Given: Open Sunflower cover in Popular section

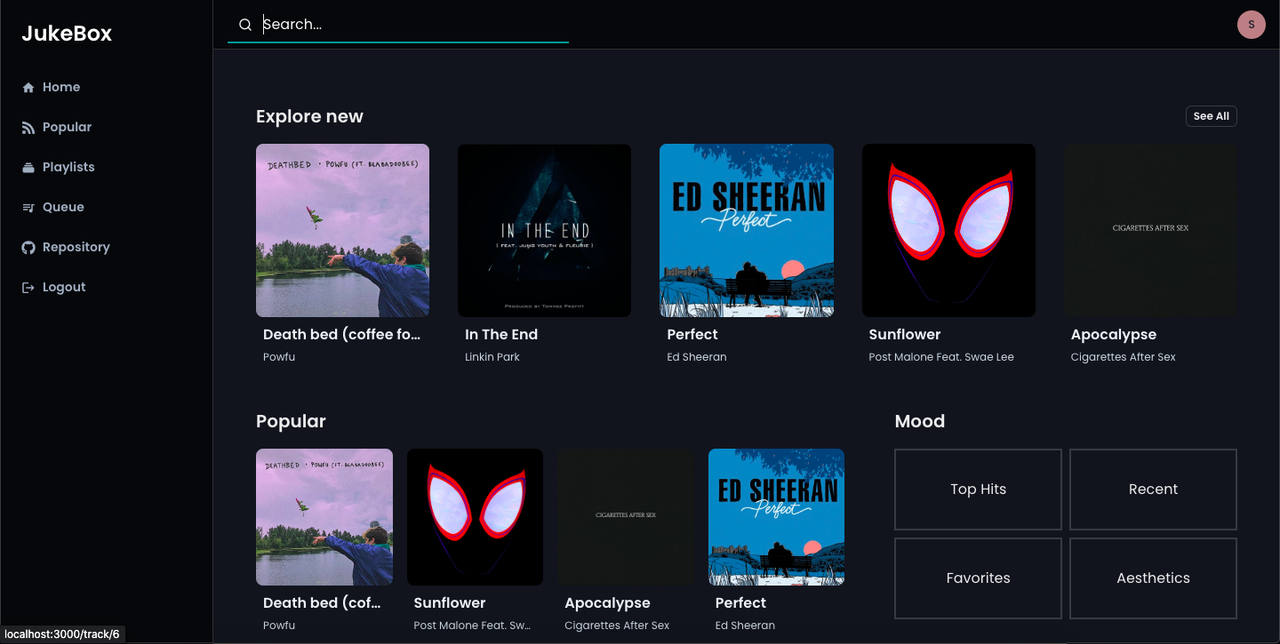Looking at the screenshot, I should pos(475,517).
